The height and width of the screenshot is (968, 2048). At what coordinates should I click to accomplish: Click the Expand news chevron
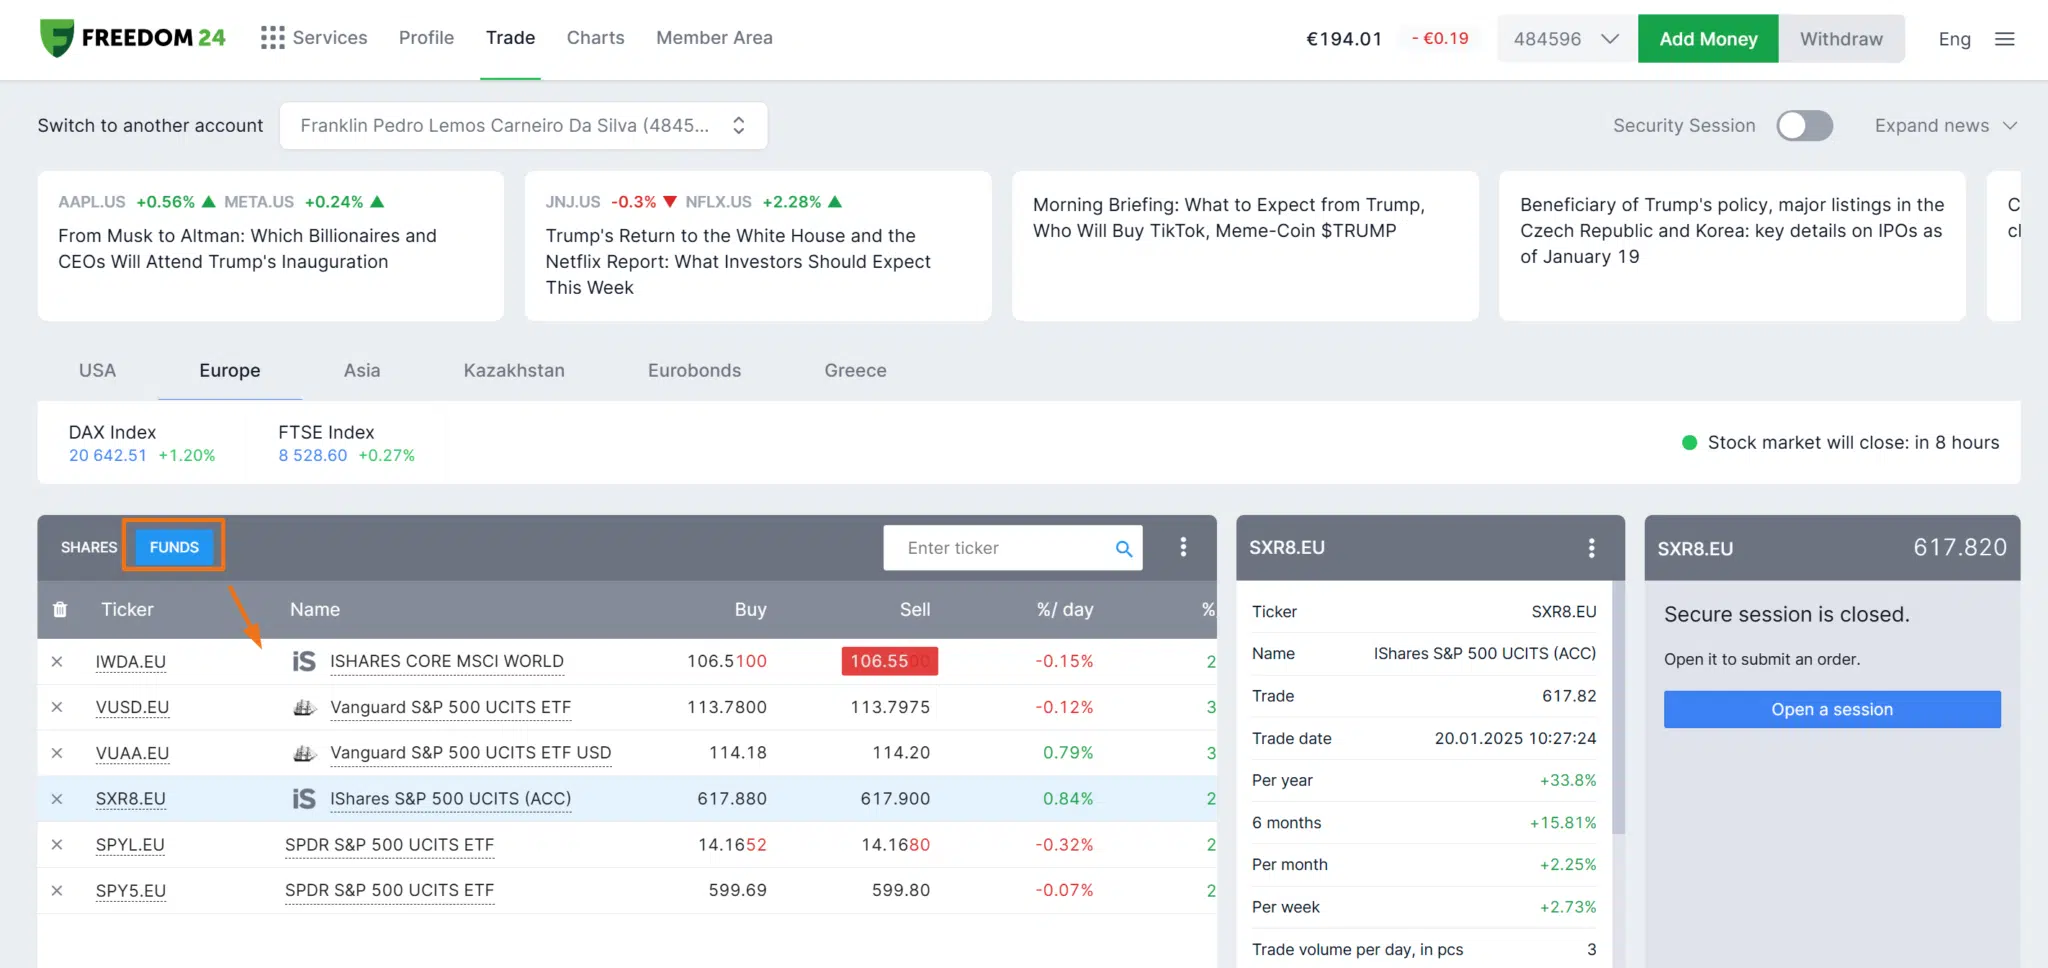(2009, 126)
